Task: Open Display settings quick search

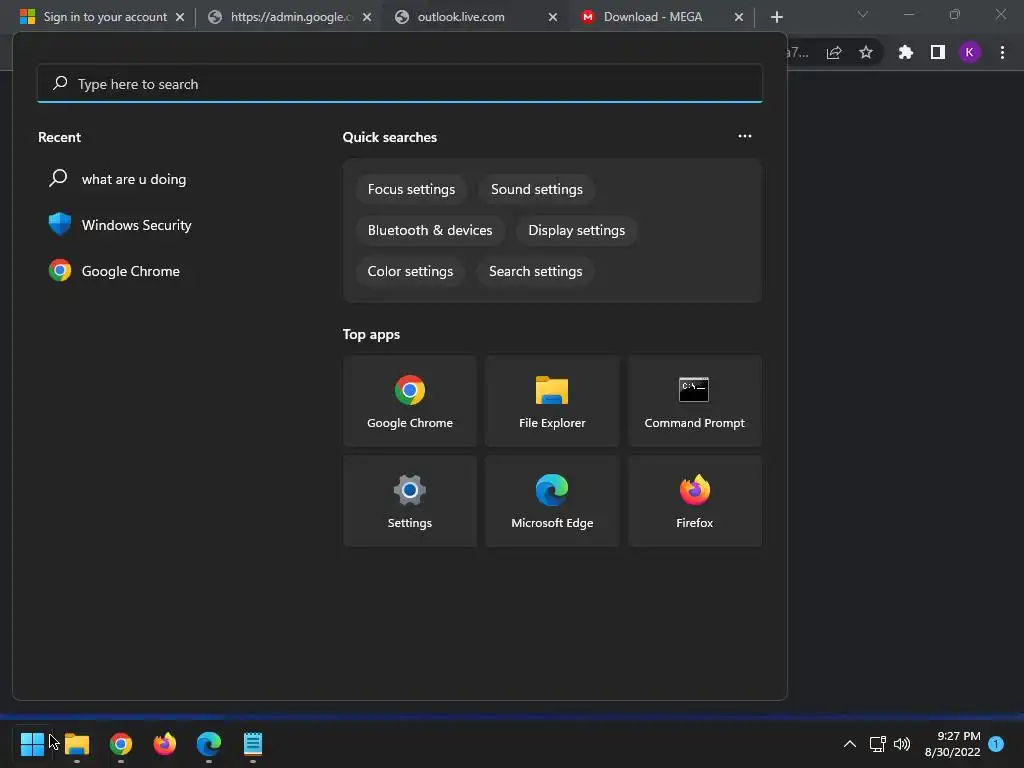Action: click(576, 231)
